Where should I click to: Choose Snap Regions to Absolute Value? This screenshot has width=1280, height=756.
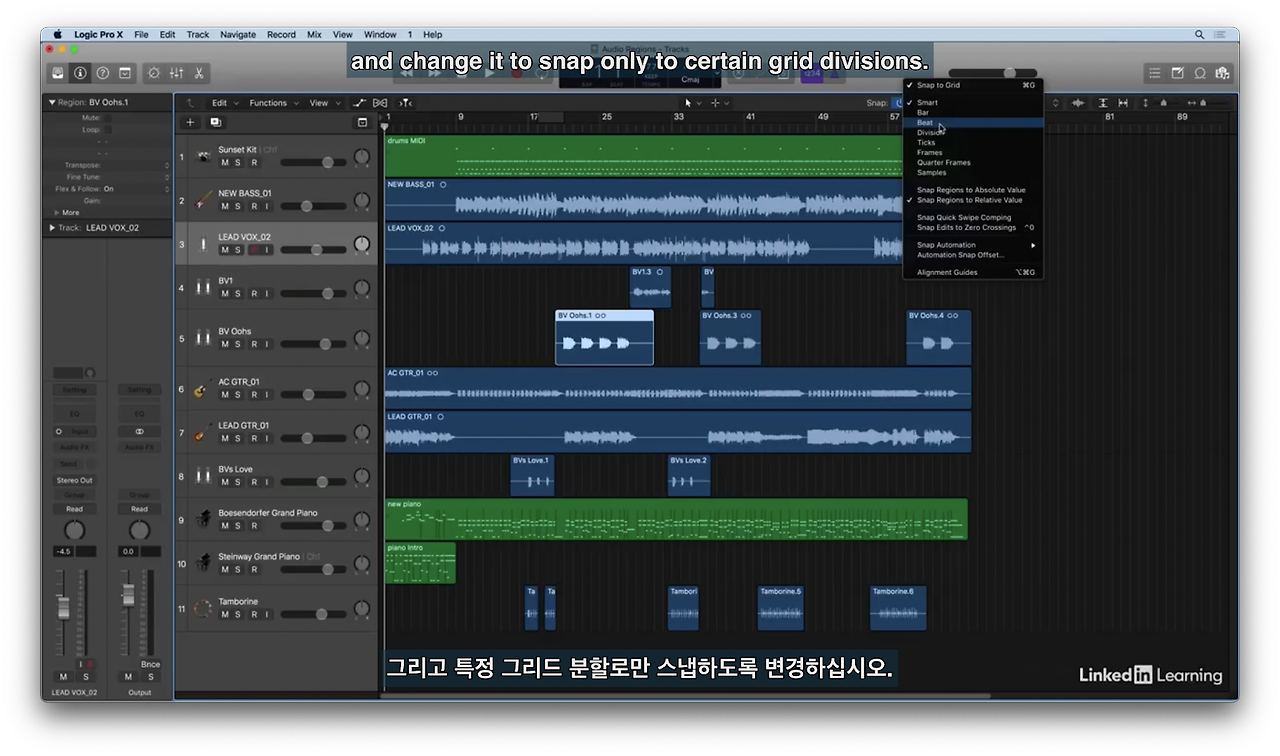(x=974, y=190)
